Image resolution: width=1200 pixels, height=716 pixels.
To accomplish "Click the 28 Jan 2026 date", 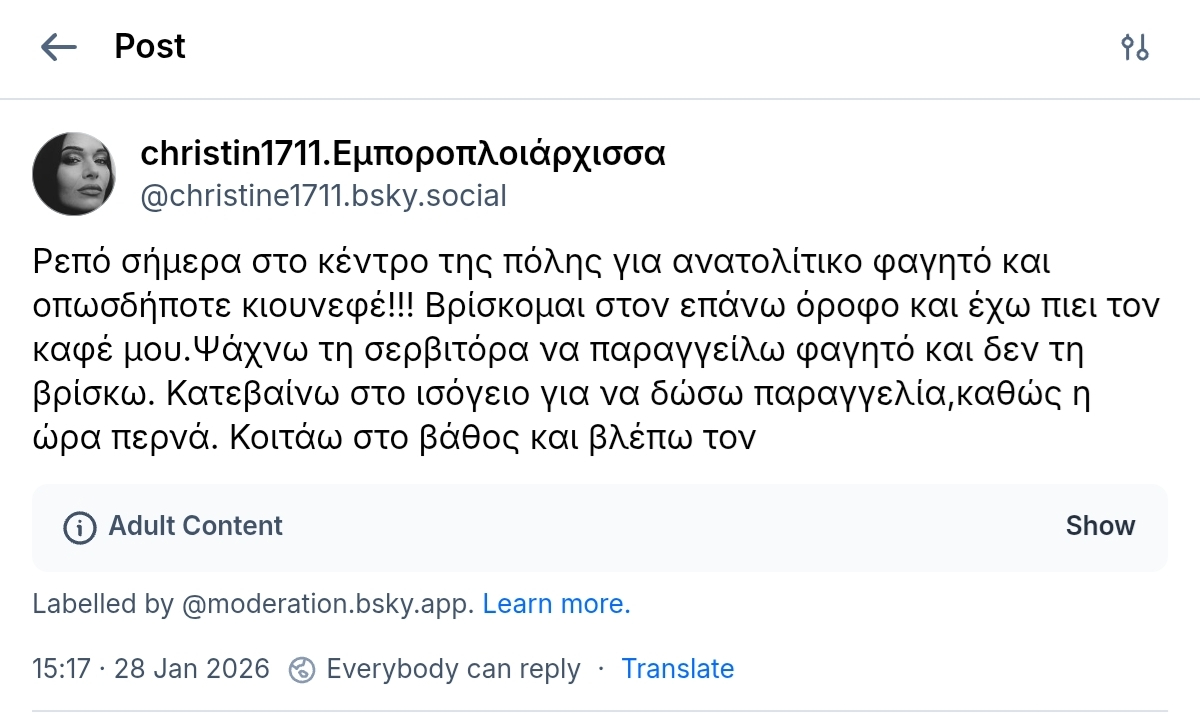I will (192, 669).
